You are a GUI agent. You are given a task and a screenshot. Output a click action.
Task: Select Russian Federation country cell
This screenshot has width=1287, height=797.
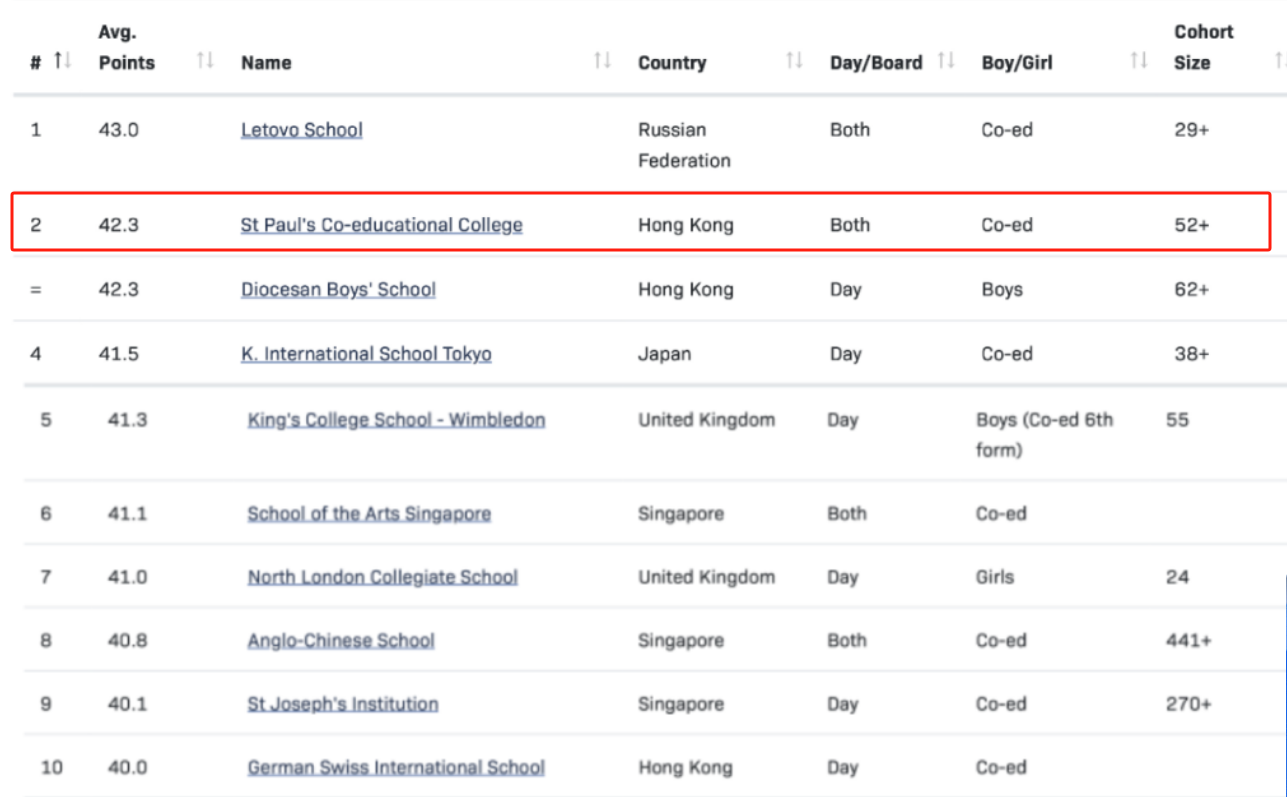coord(684,145)
